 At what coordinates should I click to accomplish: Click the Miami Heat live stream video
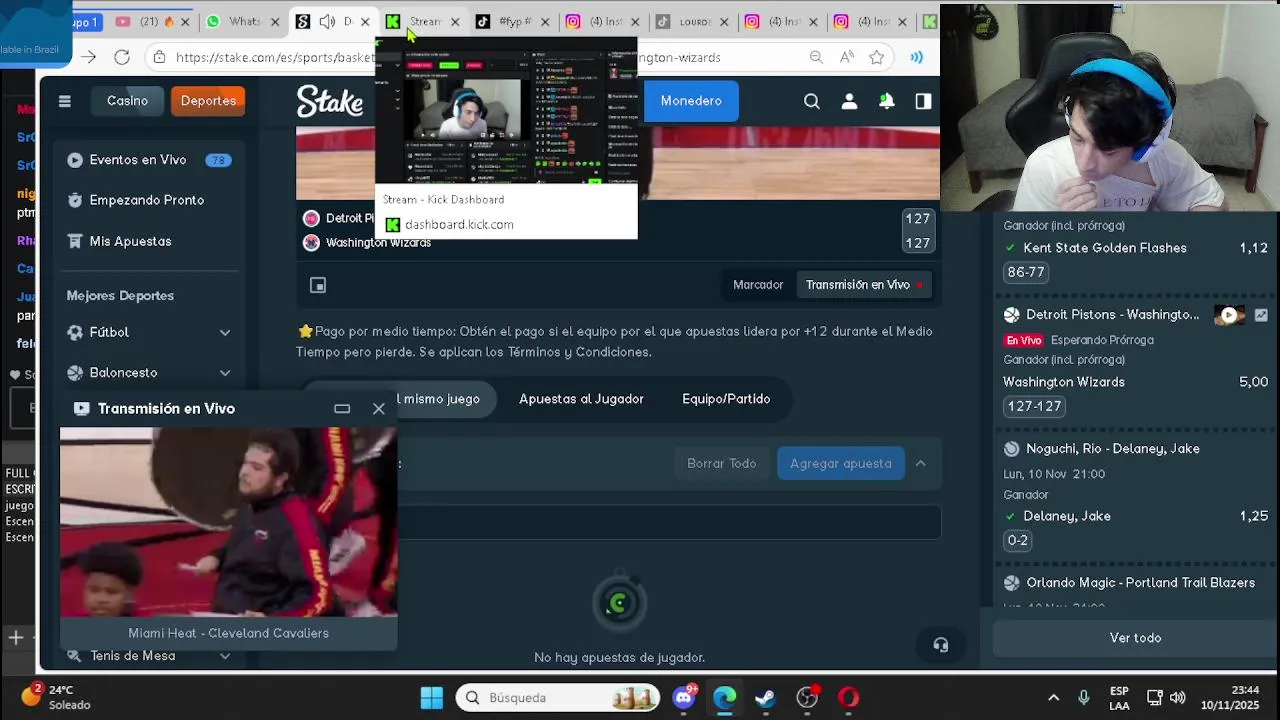tap(228, 522)
